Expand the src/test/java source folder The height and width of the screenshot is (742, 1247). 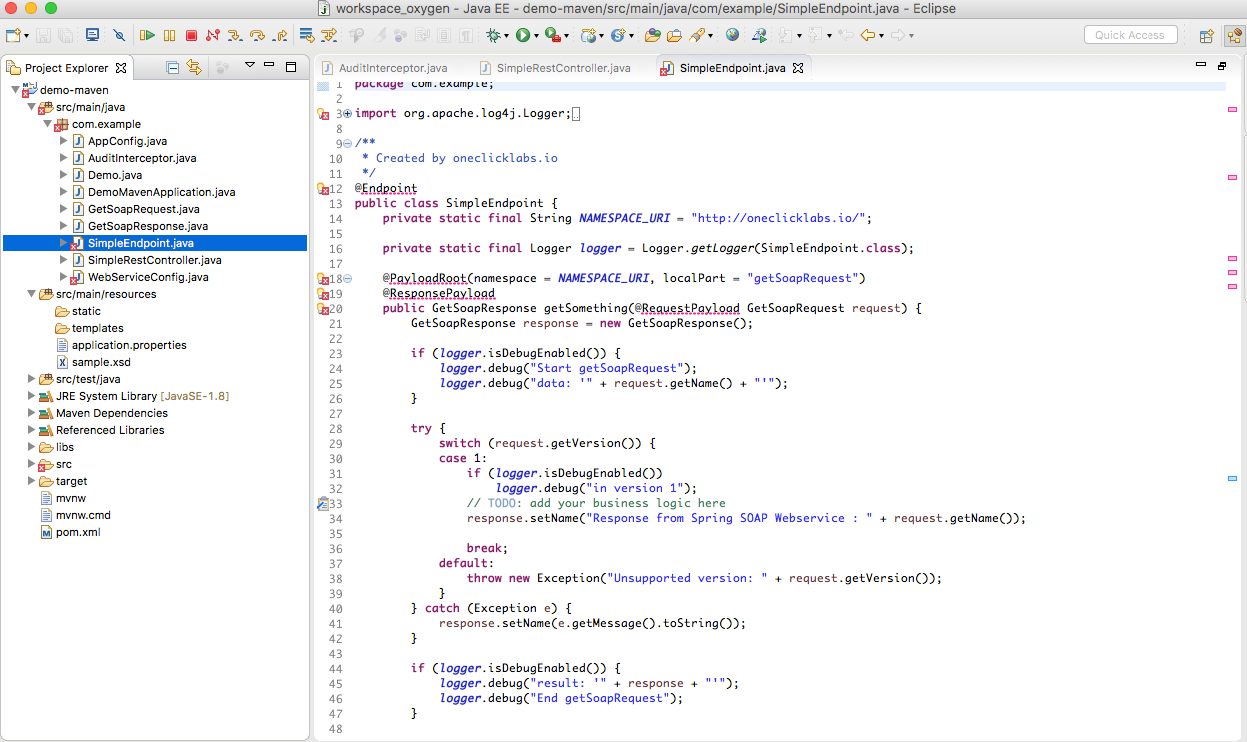tap(31, 379)
